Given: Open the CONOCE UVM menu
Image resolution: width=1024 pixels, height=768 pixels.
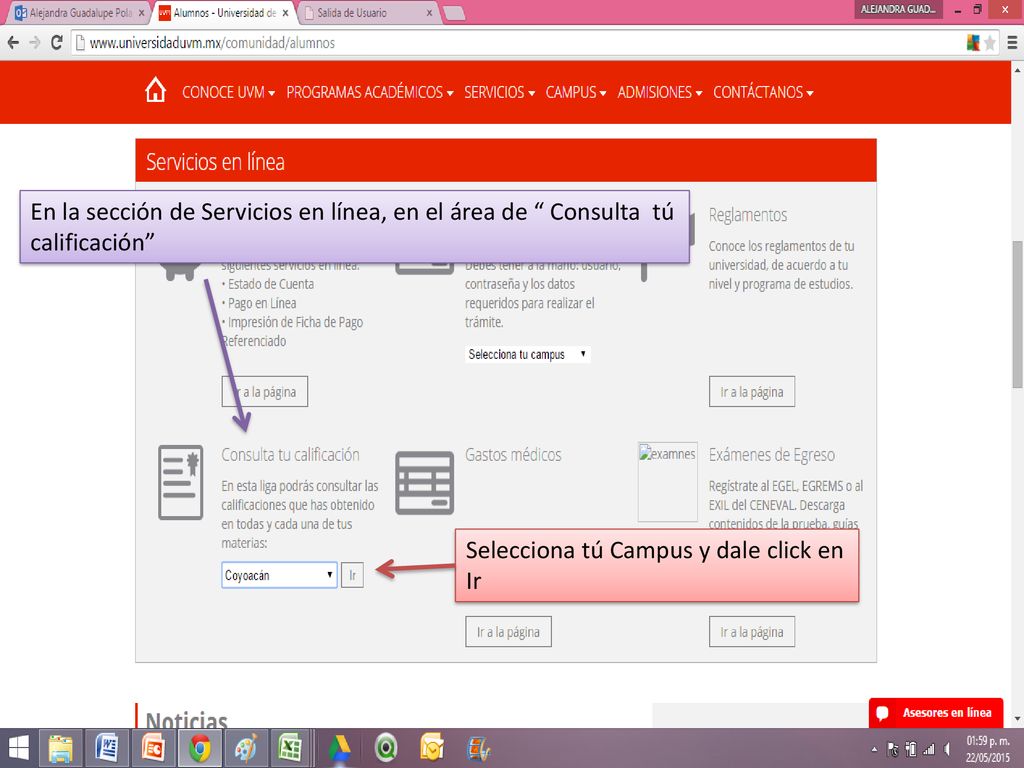Looking at the screenshot, I should click(x=229, y=92).
